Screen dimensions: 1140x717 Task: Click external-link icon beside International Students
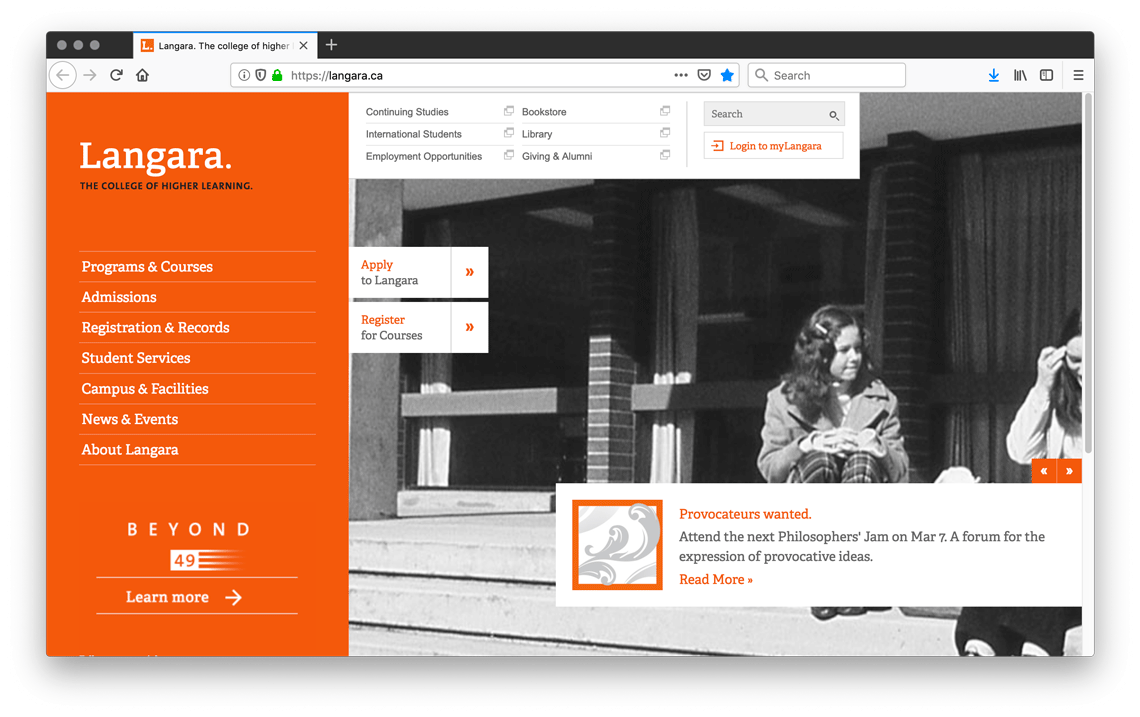509,132
